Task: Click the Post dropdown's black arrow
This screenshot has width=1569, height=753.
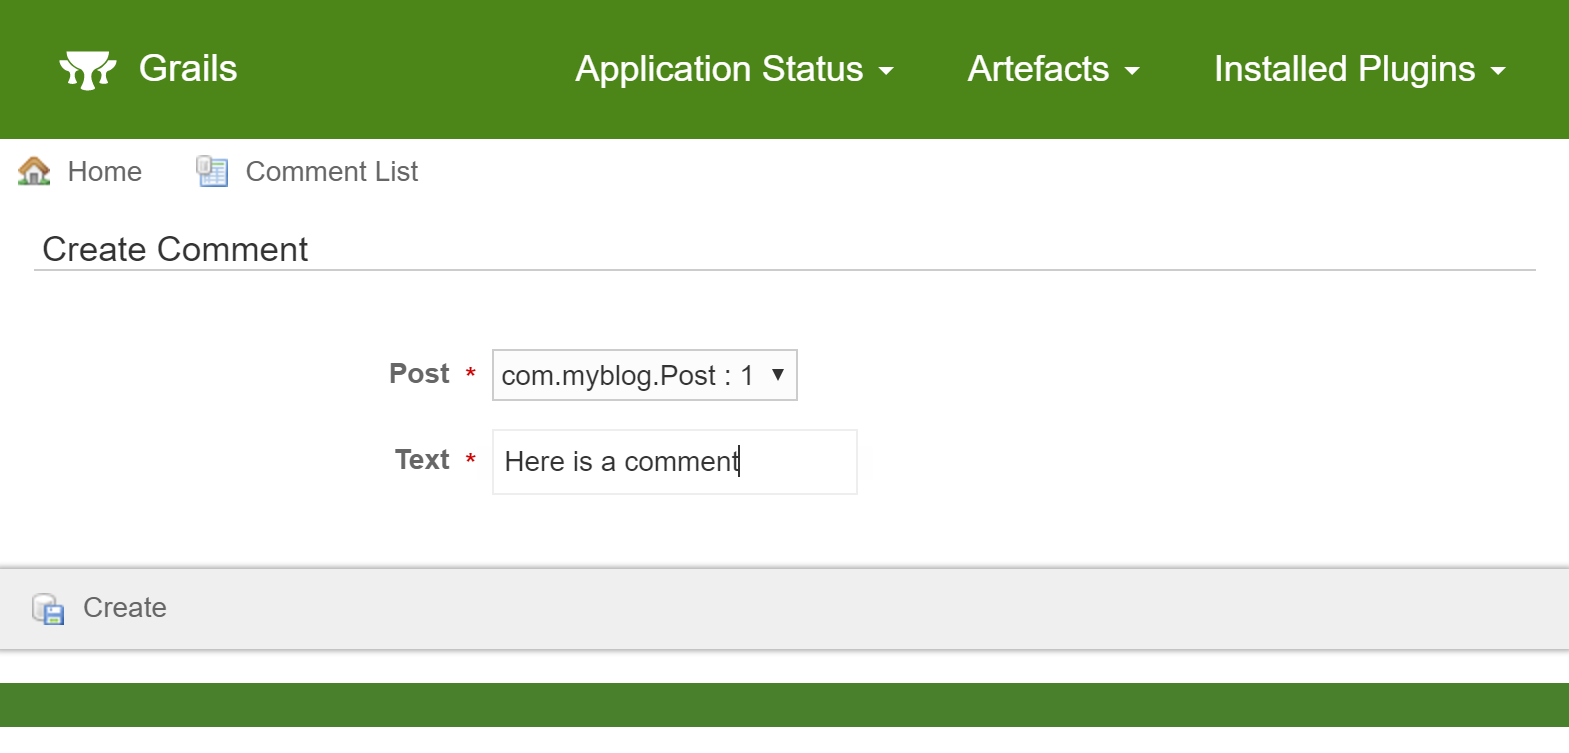Action: (778, 375)
